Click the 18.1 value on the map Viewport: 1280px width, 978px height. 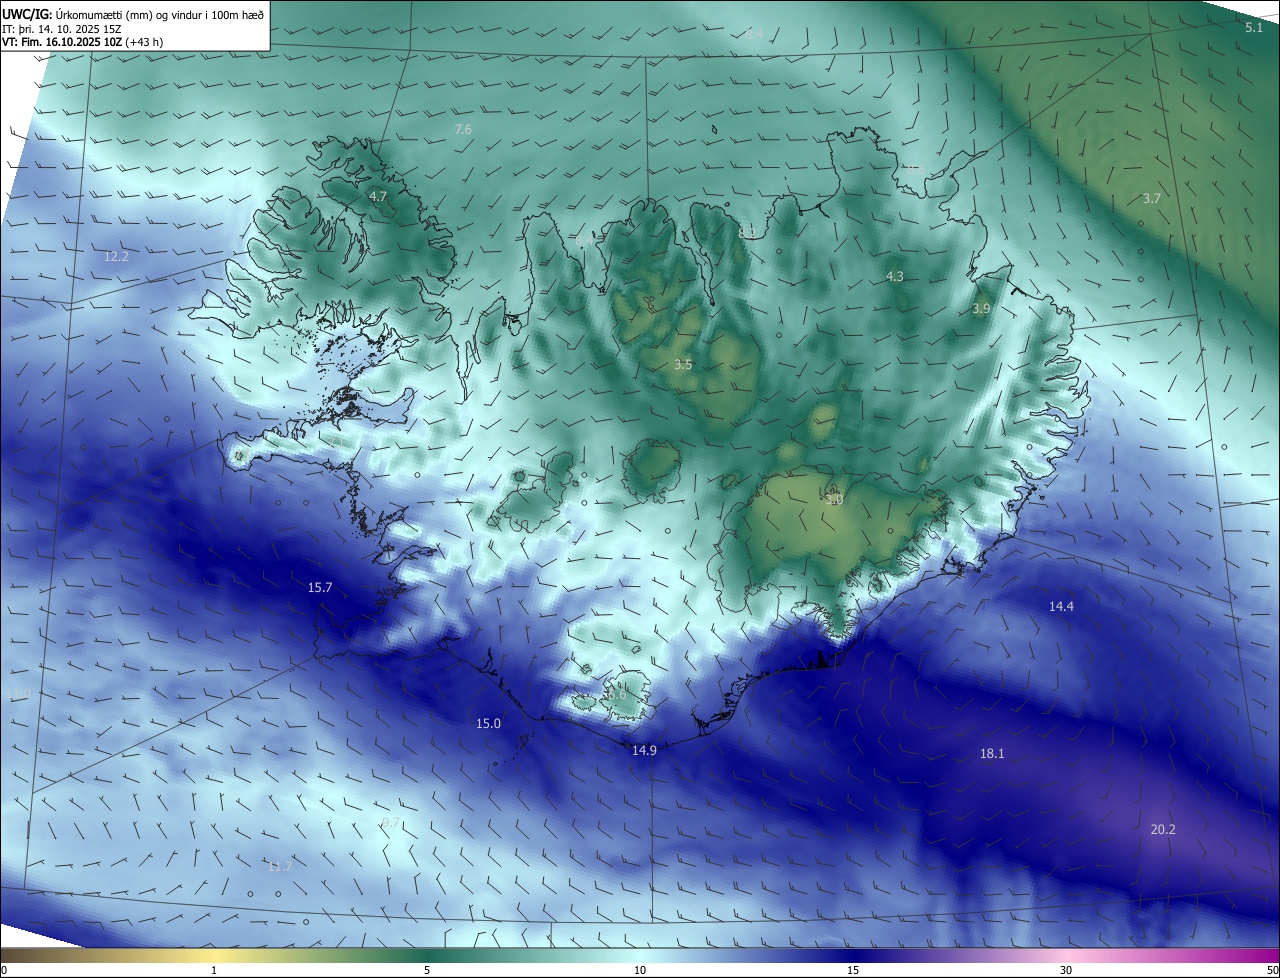click(992, 753)
